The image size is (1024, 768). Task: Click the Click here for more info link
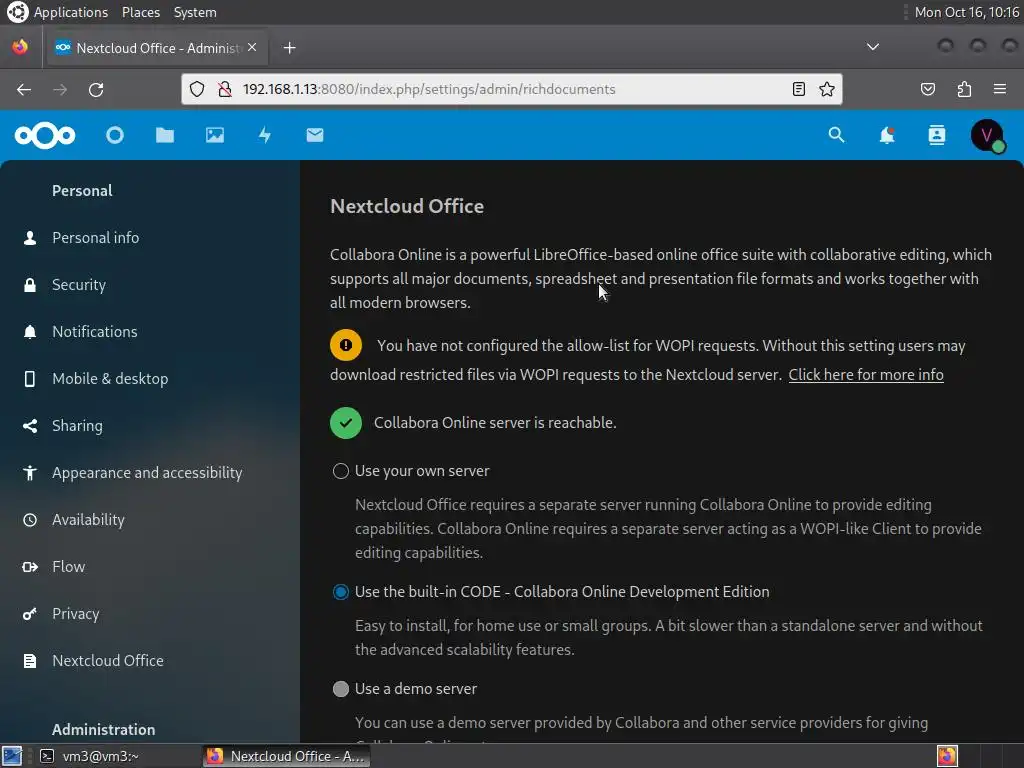click(866, 375)
